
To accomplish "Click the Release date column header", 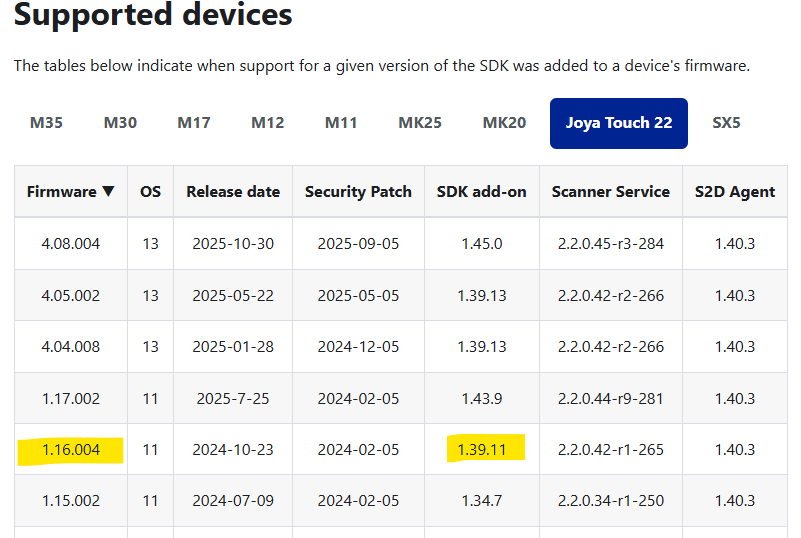I will pos(233,192).
